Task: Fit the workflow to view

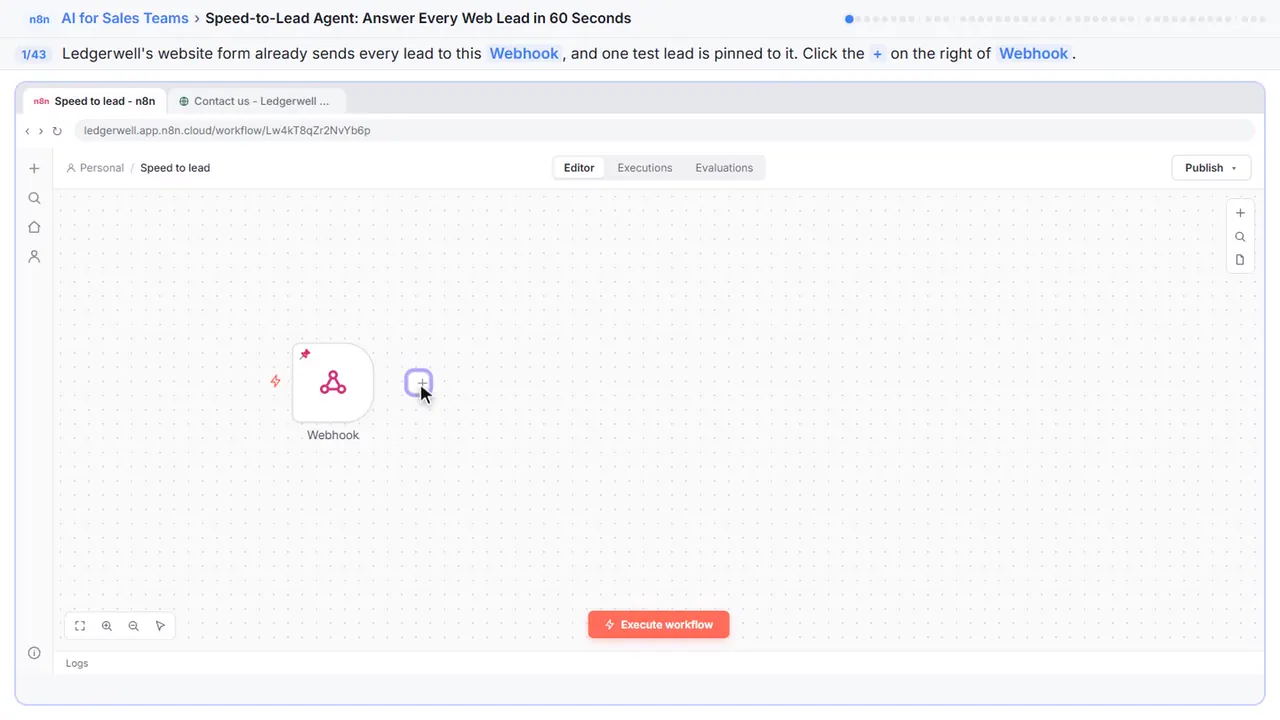Action: click(x=80, y=626)
